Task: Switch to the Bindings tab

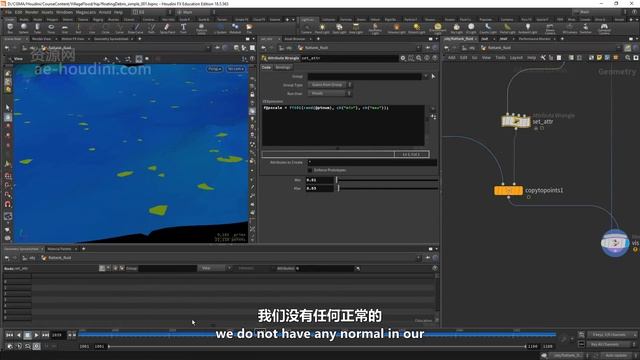Action: [x=283, y=67]
